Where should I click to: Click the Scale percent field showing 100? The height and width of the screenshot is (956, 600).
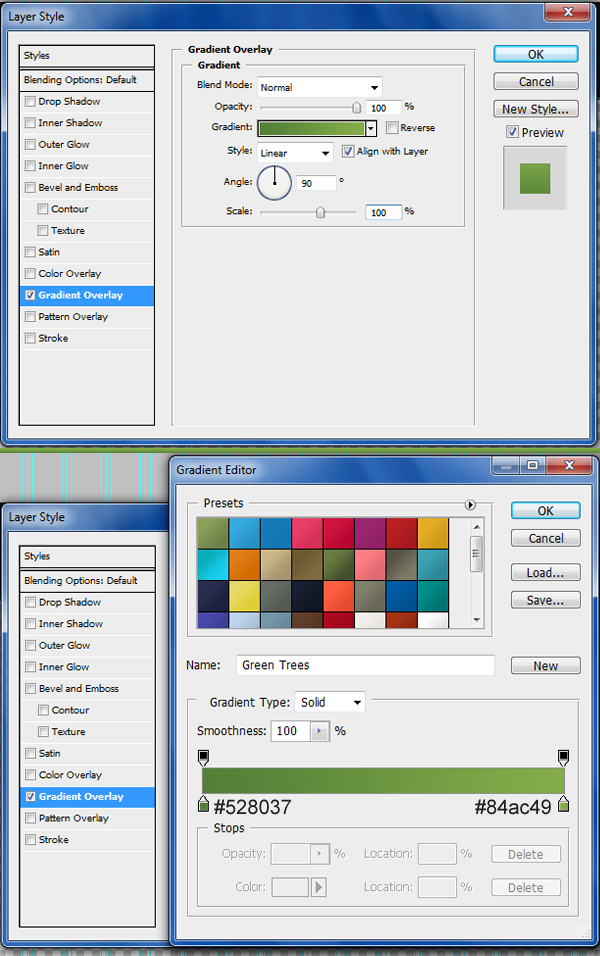(384, 212)
